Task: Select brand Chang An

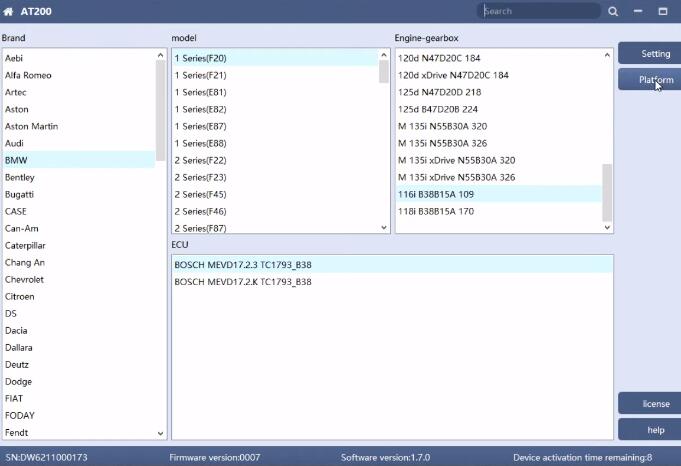Action: click(x=79, y=262)
